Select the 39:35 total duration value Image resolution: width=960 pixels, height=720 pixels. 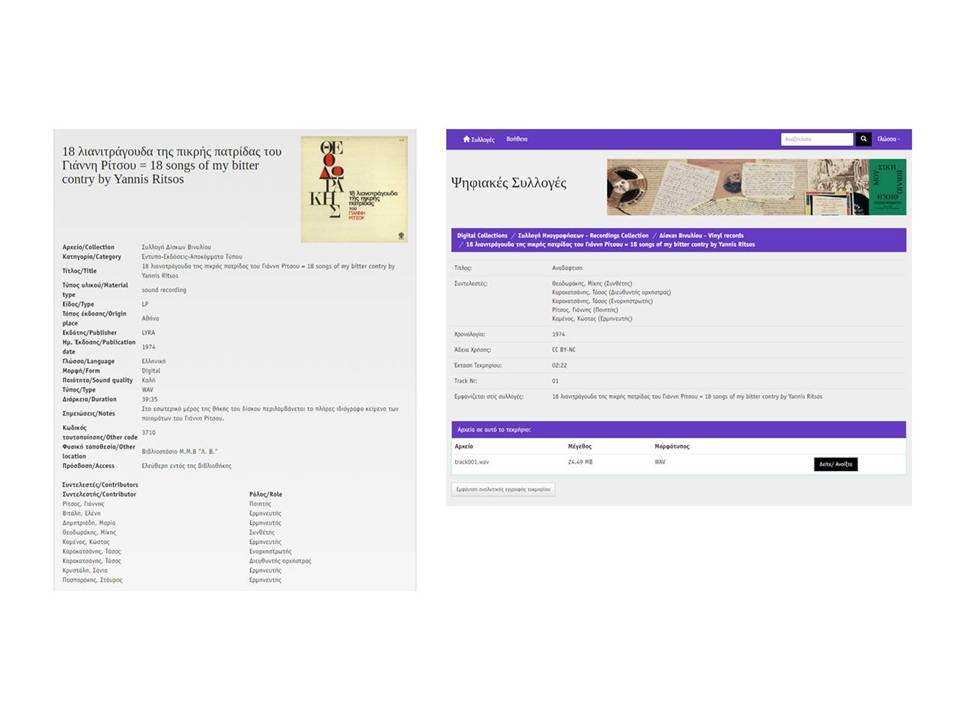click(x=149, y=399)
